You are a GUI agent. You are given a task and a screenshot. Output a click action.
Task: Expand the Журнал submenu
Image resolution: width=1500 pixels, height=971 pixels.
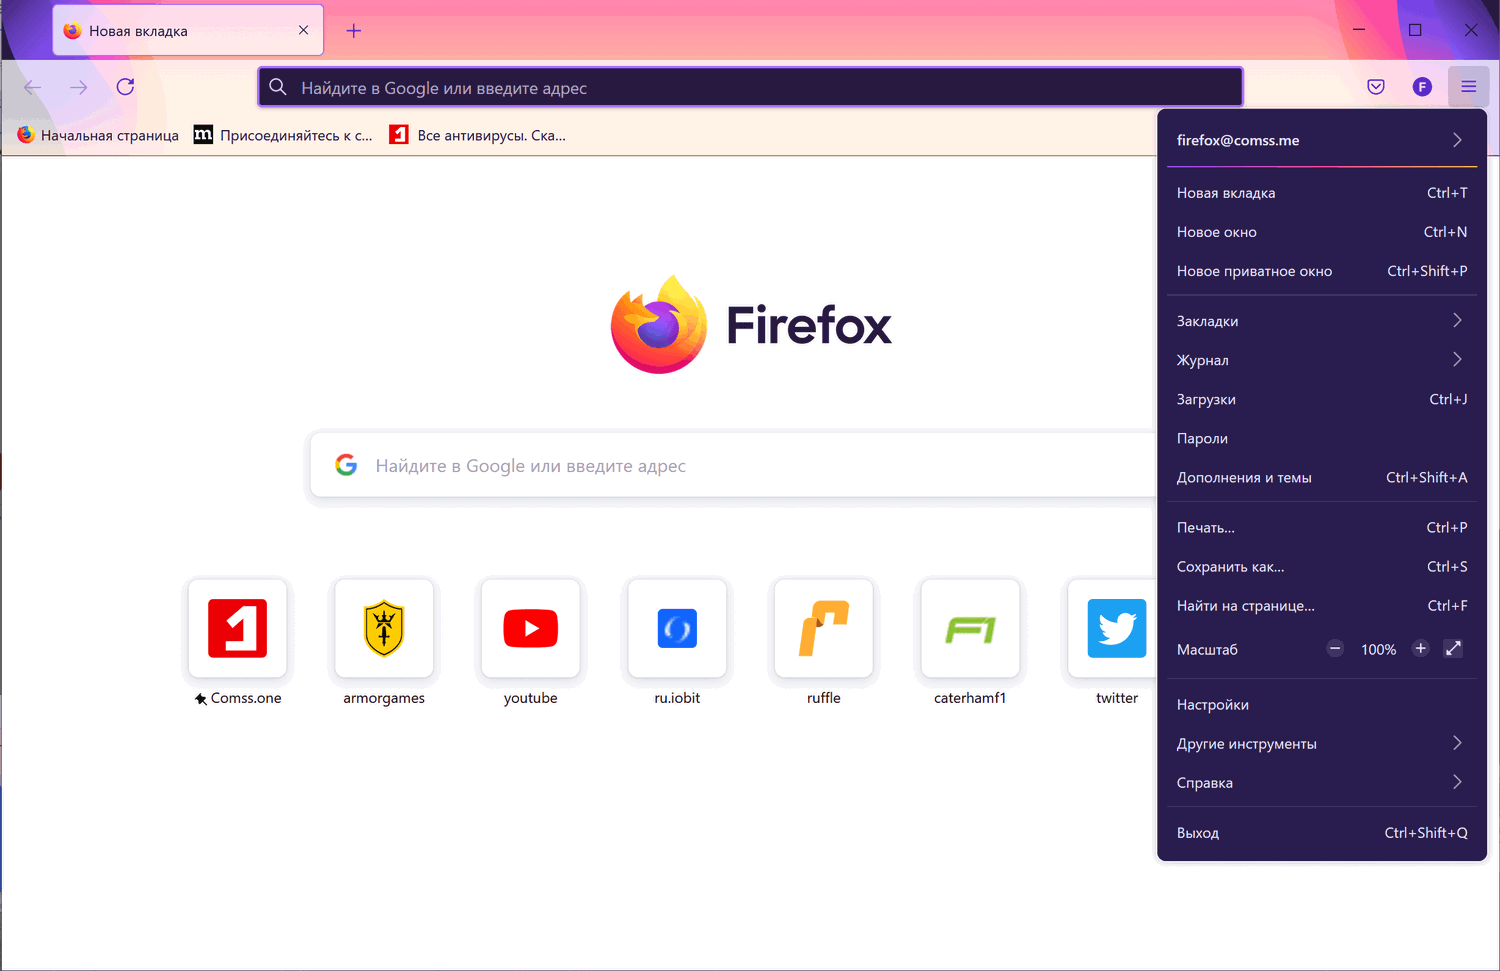(x=1322, y=360)
